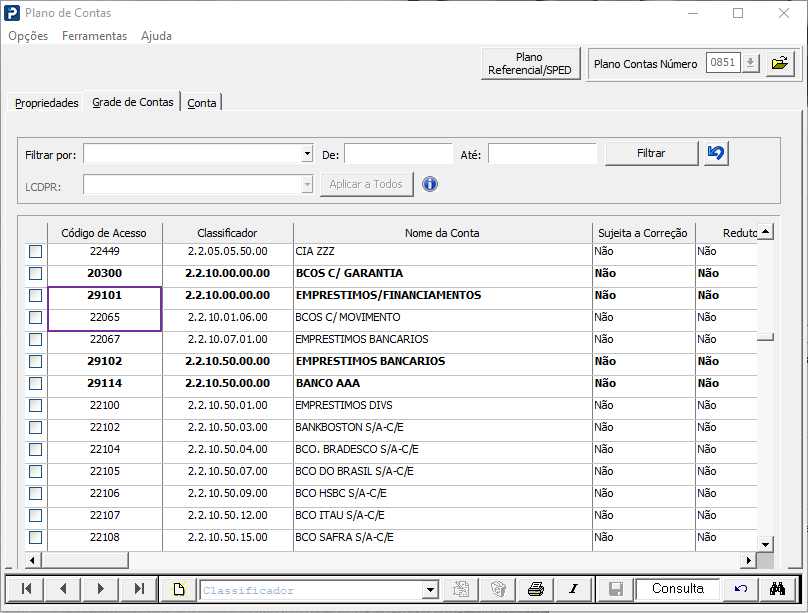Click the grid scroll down arrow

click(765, 544)
